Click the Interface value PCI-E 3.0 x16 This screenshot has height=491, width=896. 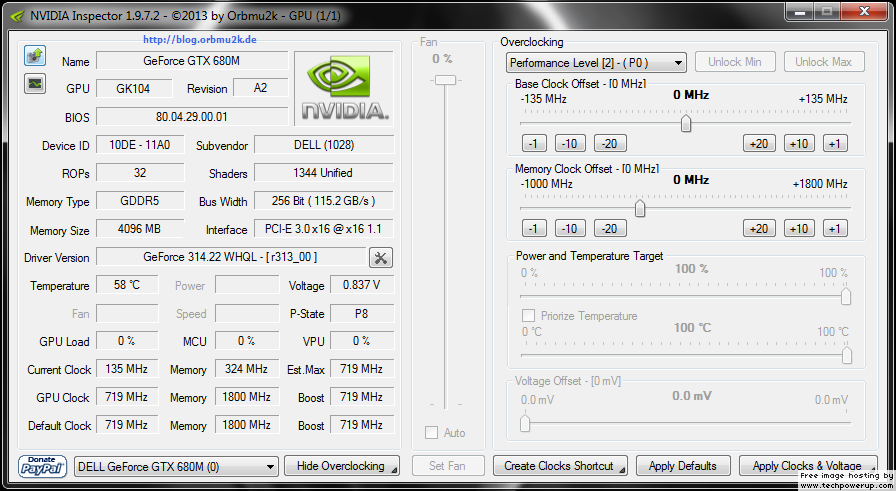324,229
